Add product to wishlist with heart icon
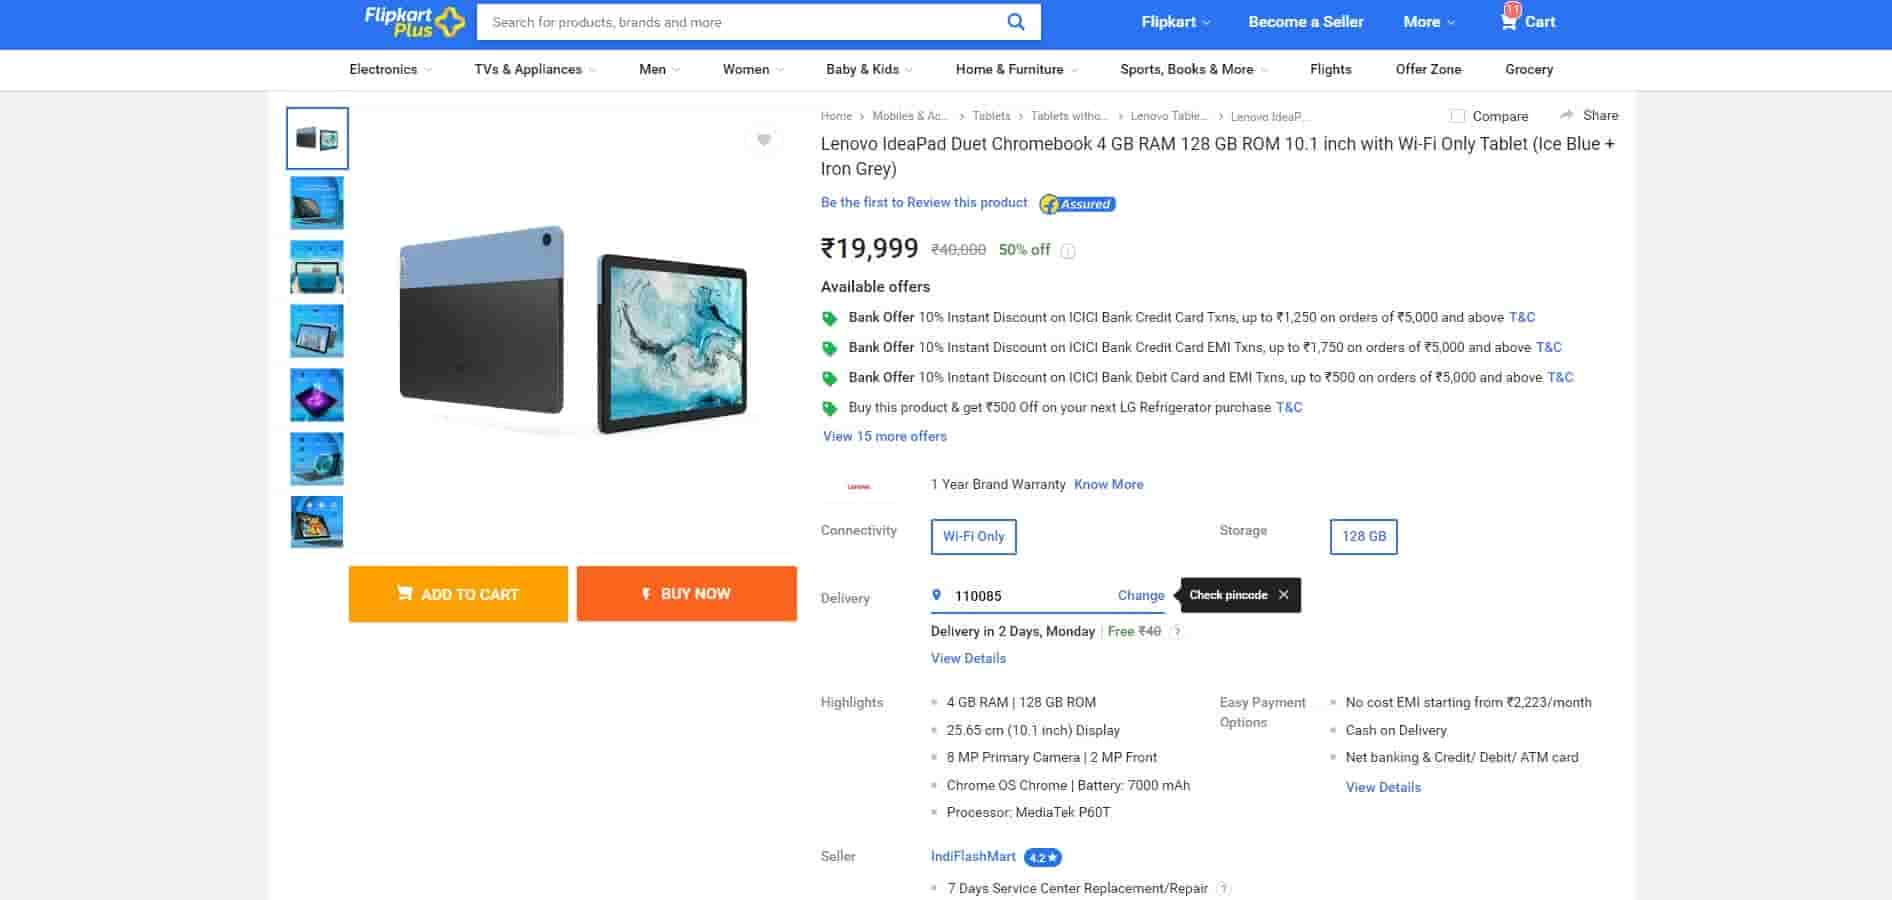1892x900 pixels. pyautogui.click(x=764, y=140)
